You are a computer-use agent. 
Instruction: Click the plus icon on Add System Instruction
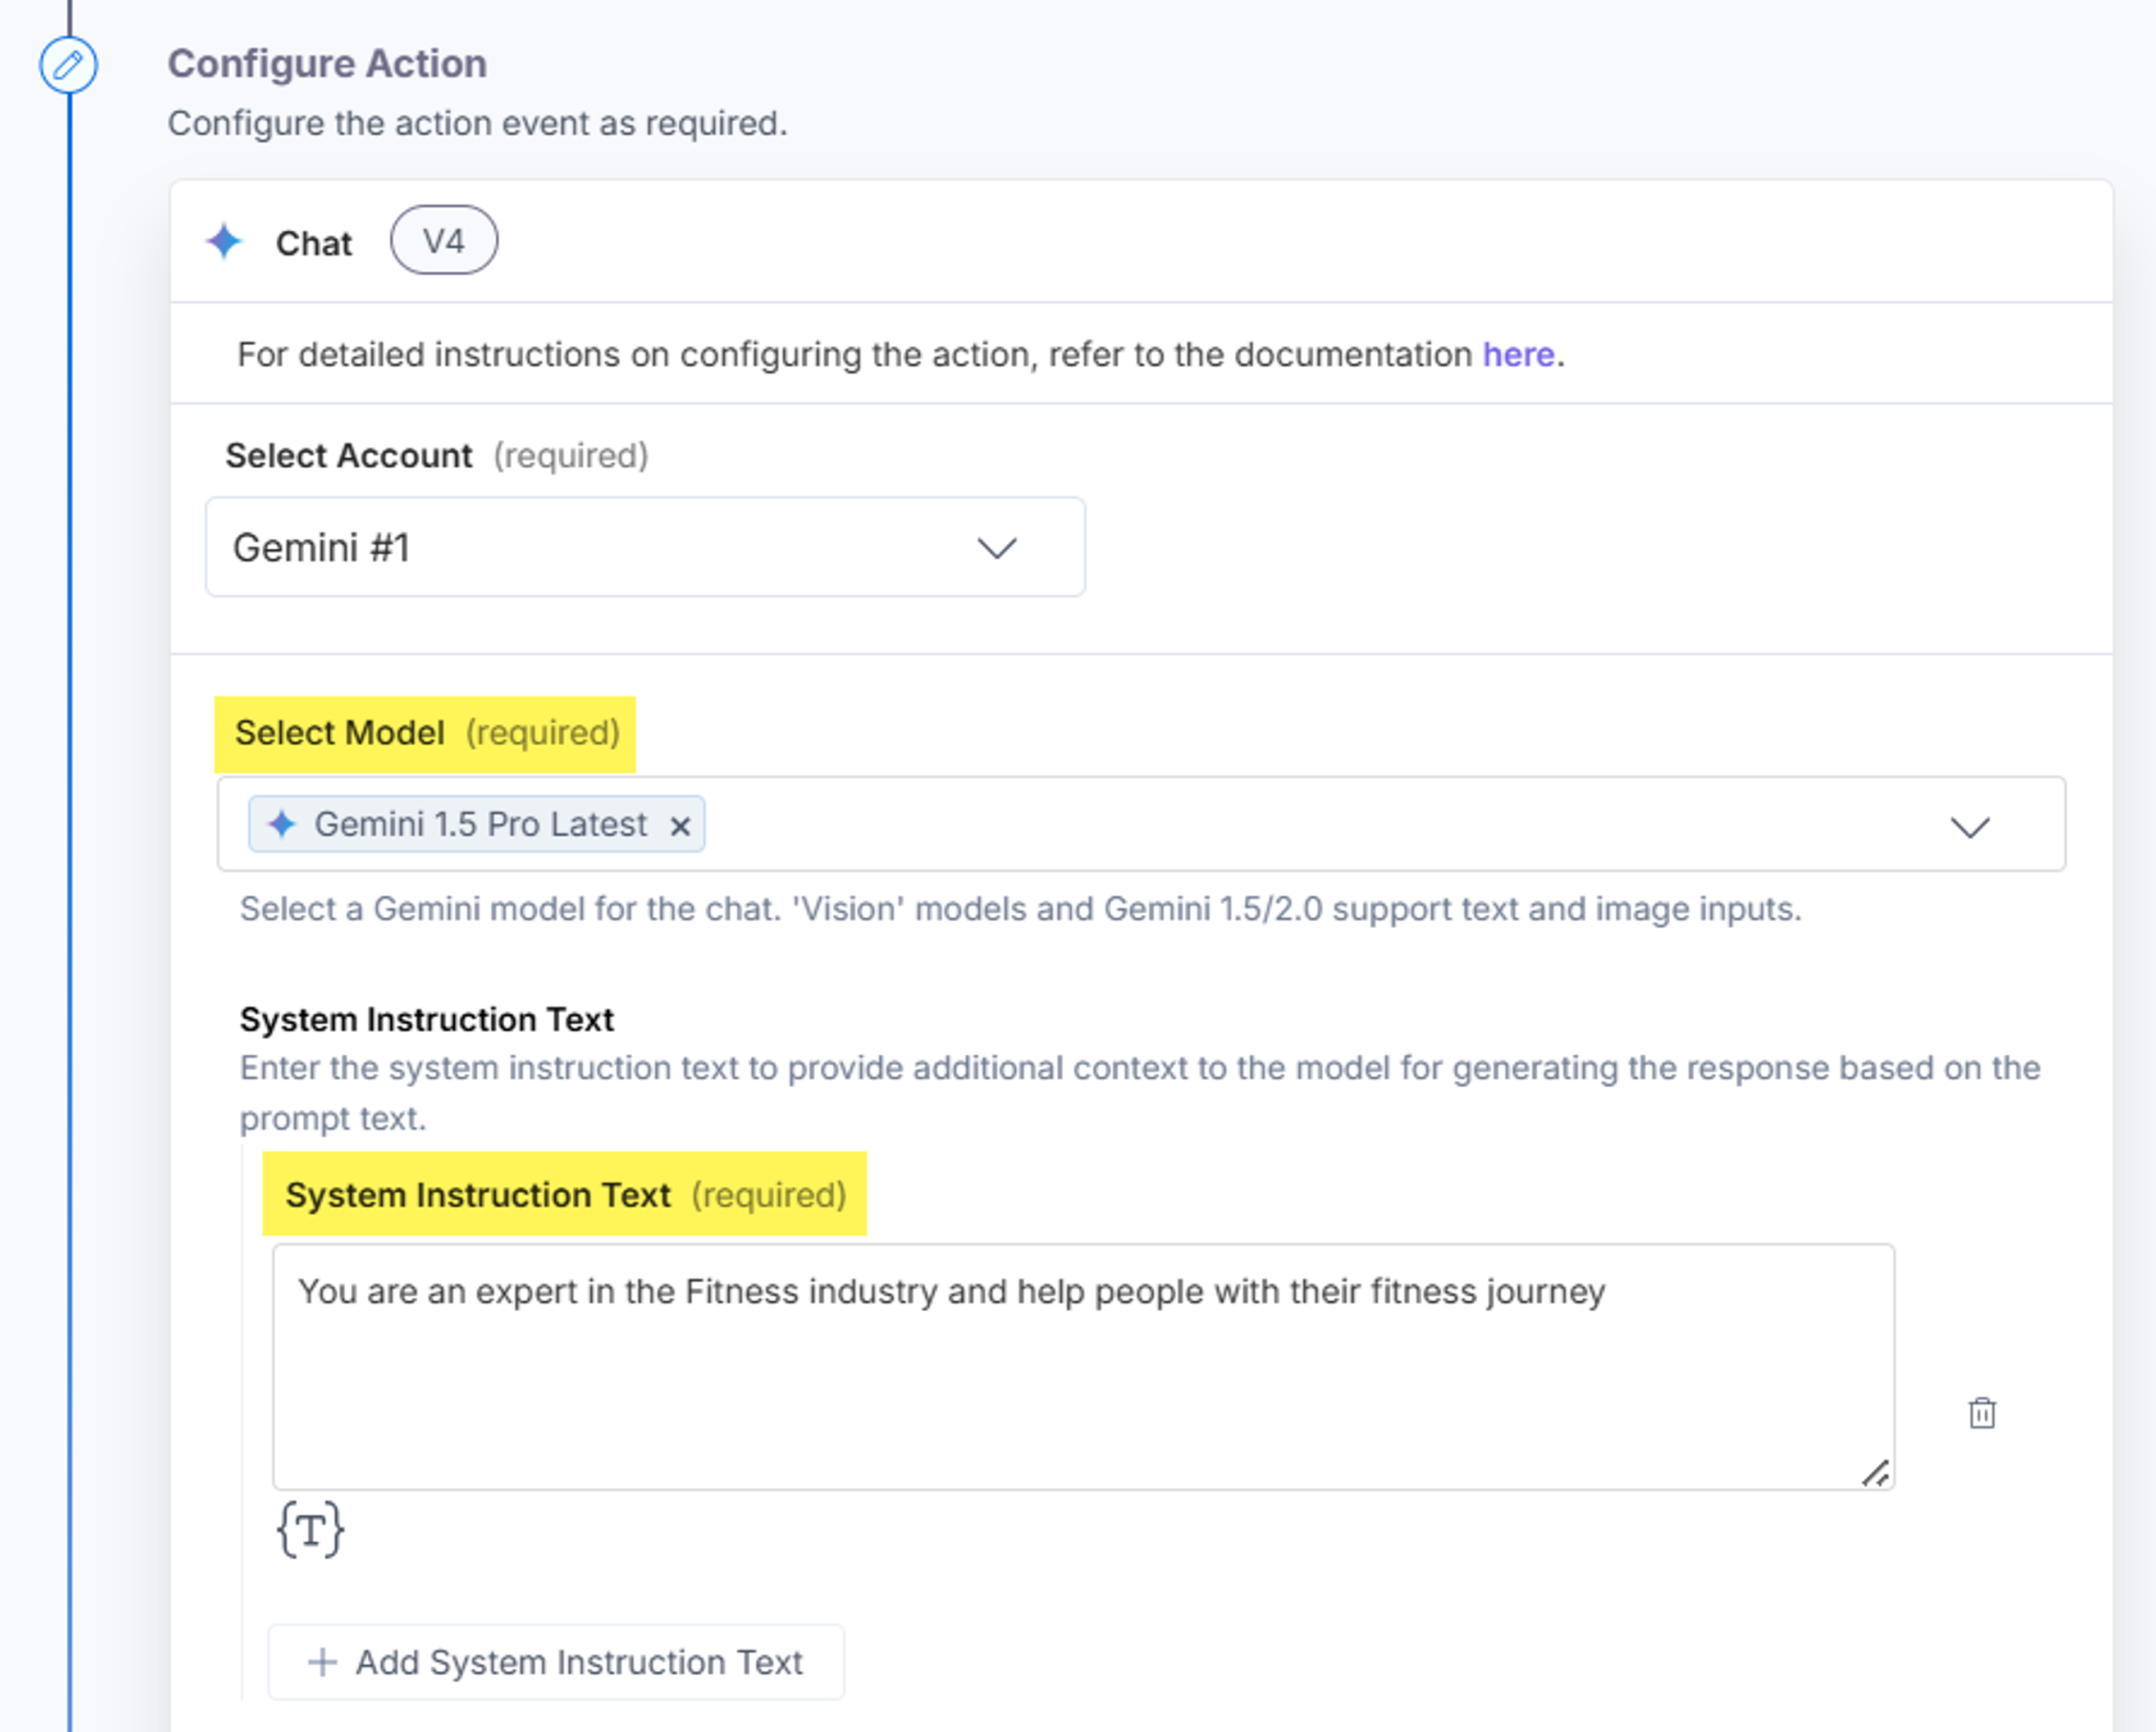pos(322,1662)
